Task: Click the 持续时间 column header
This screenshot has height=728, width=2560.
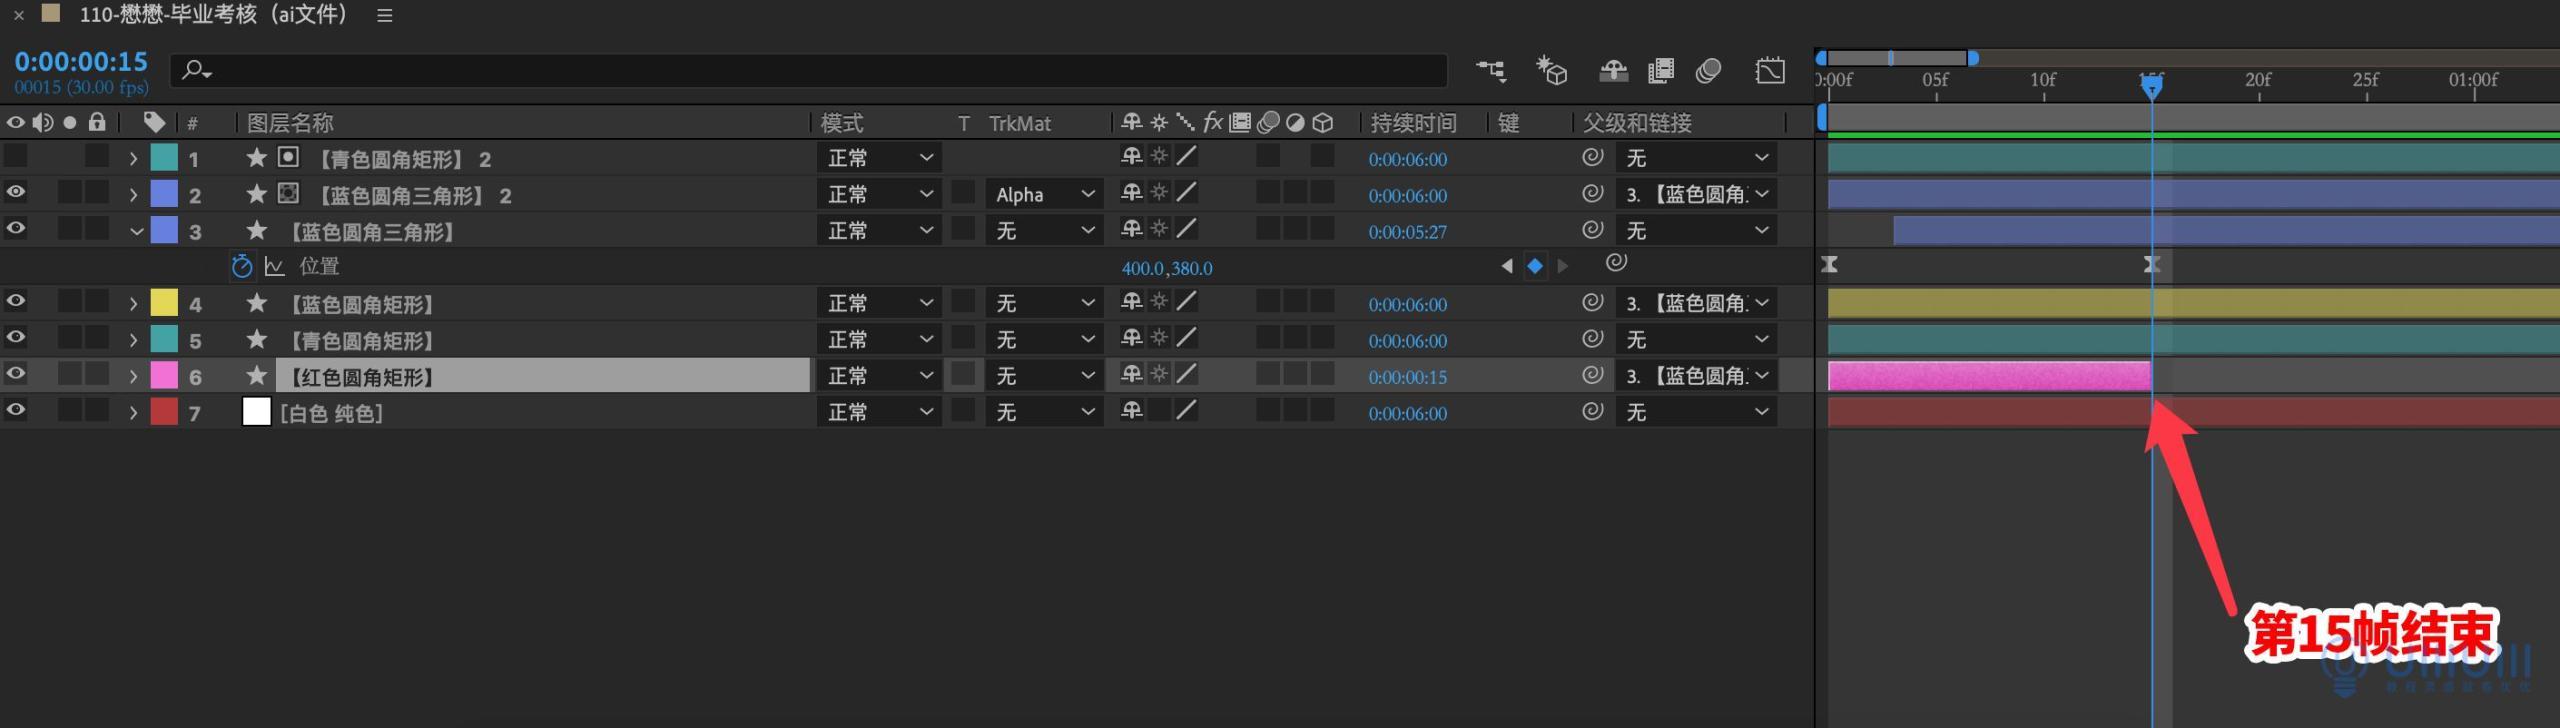Action: pyautogui.click(x=1413, y=123)
